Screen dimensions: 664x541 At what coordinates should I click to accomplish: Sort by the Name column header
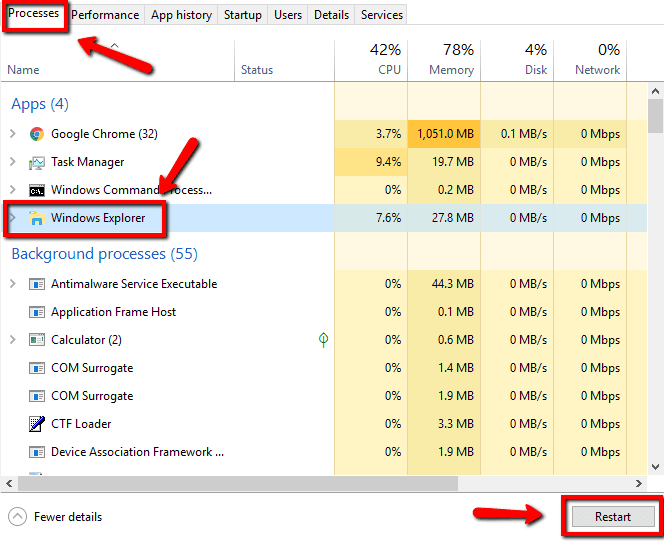[x=117, y=60]
